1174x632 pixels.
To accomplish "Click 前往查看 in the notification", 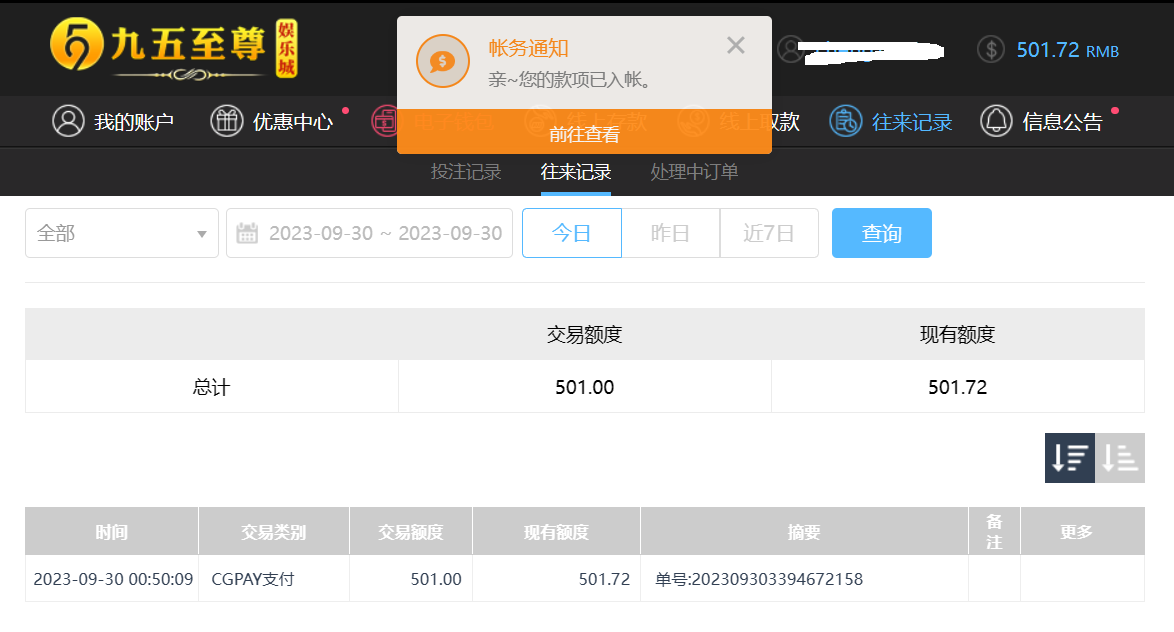I will point(584,134).
